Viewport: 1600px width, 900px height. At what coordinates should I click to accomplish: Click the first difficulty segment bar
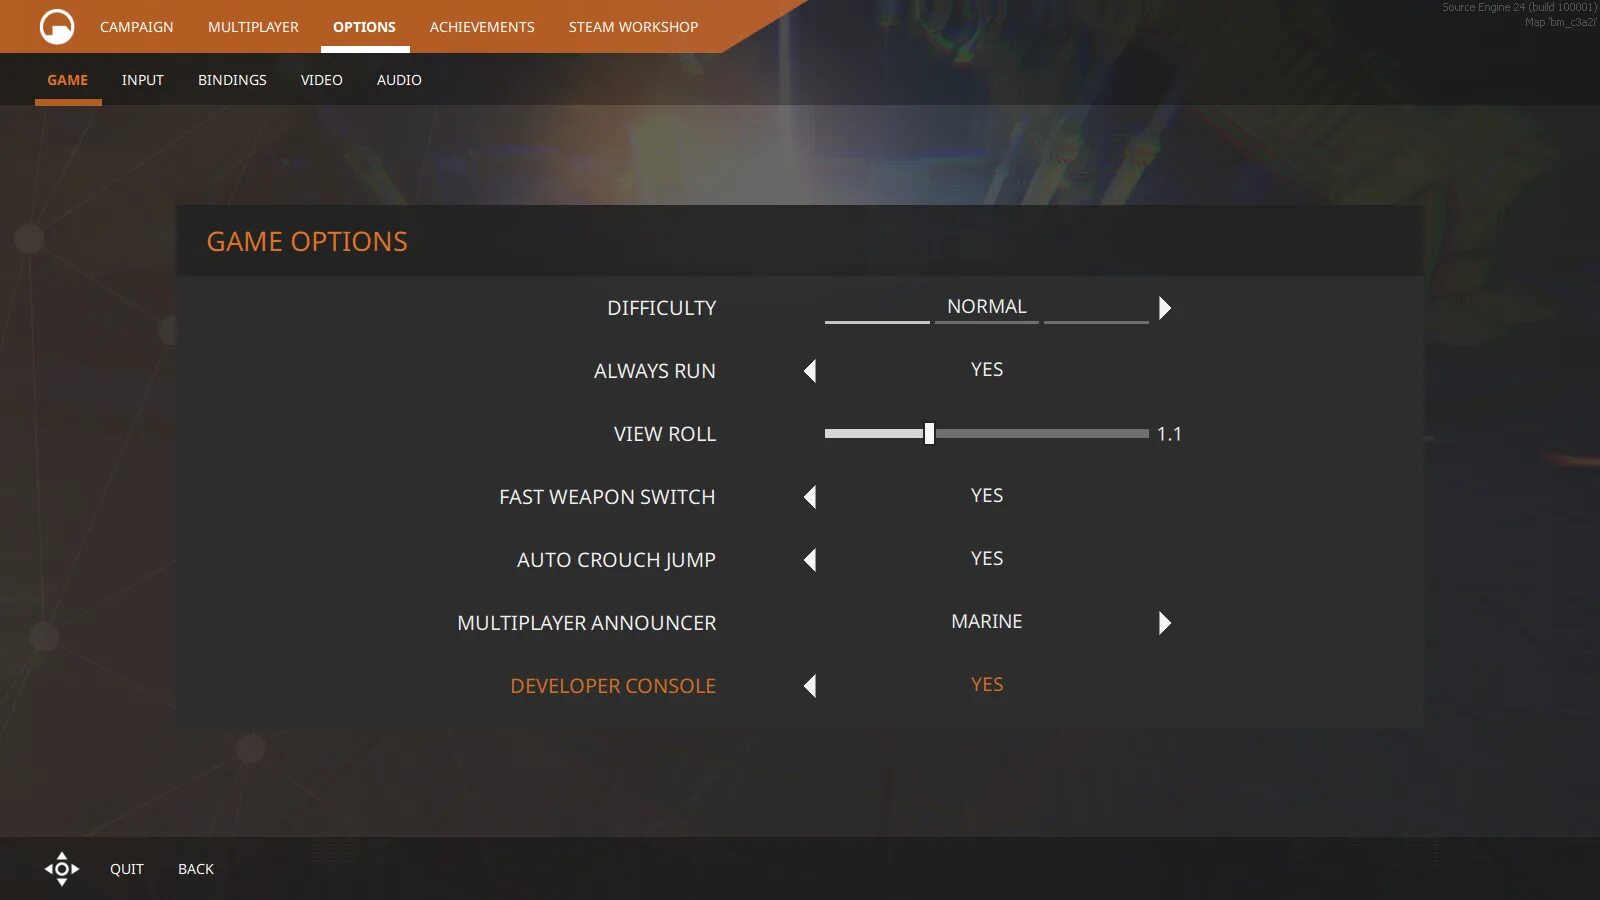(877, 322)
